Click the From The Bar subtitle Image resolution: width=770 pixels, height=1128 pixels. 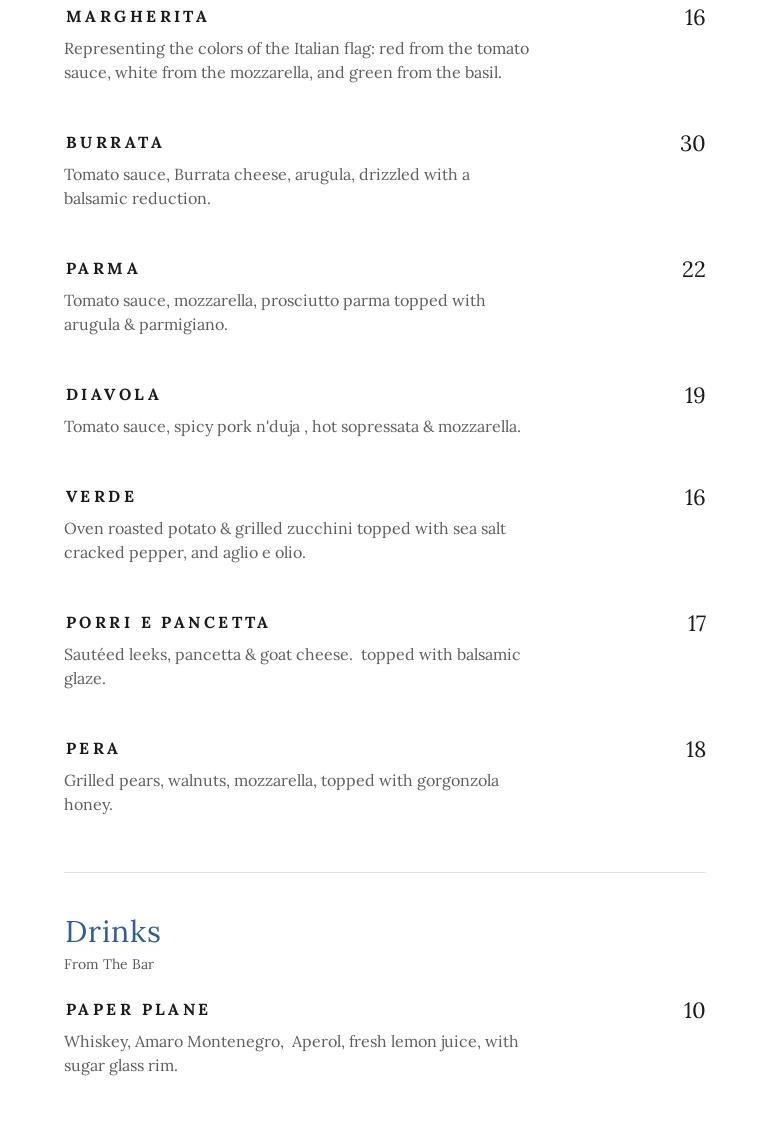click(109, 965)
